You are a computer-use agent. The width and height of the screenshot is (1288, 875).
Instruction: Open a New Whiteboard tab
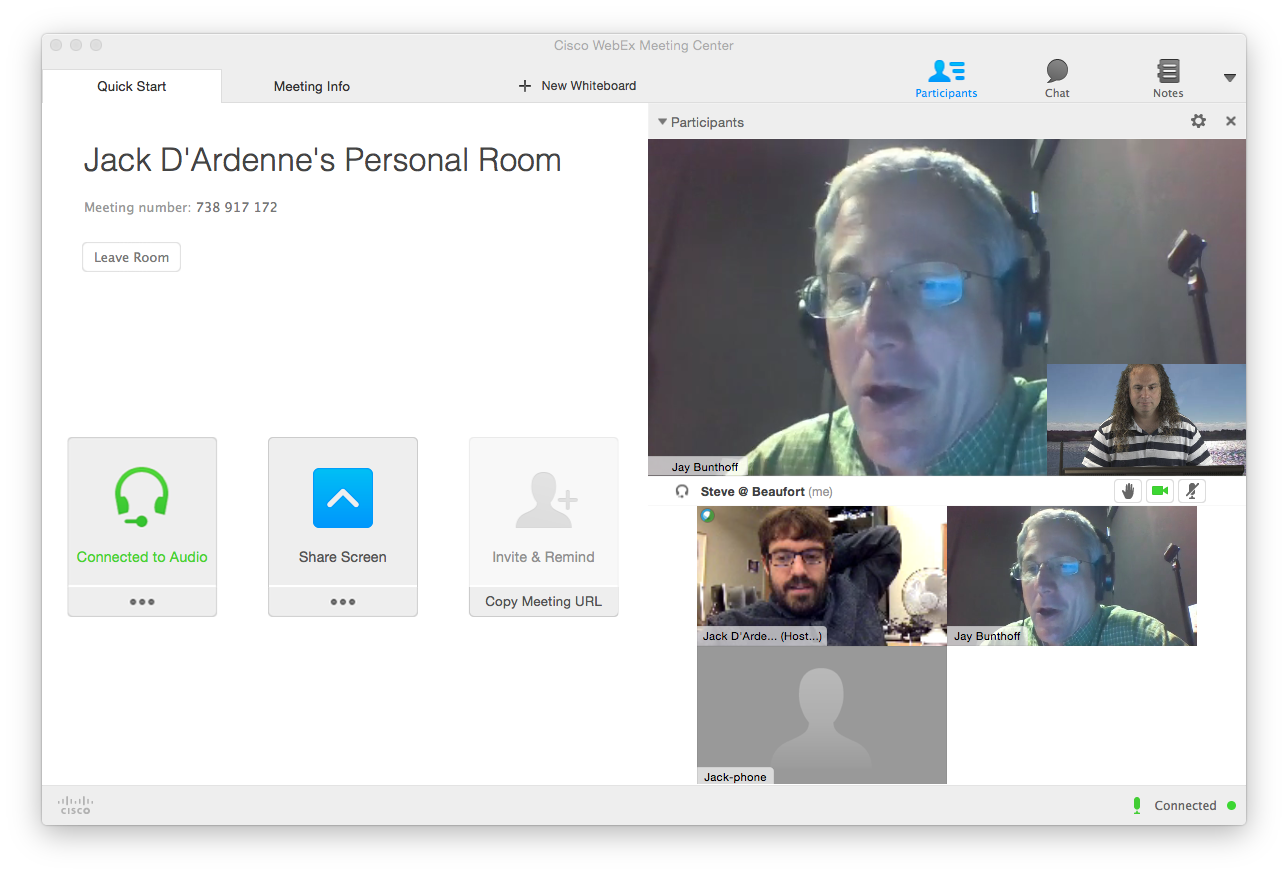tap(577, 86)
